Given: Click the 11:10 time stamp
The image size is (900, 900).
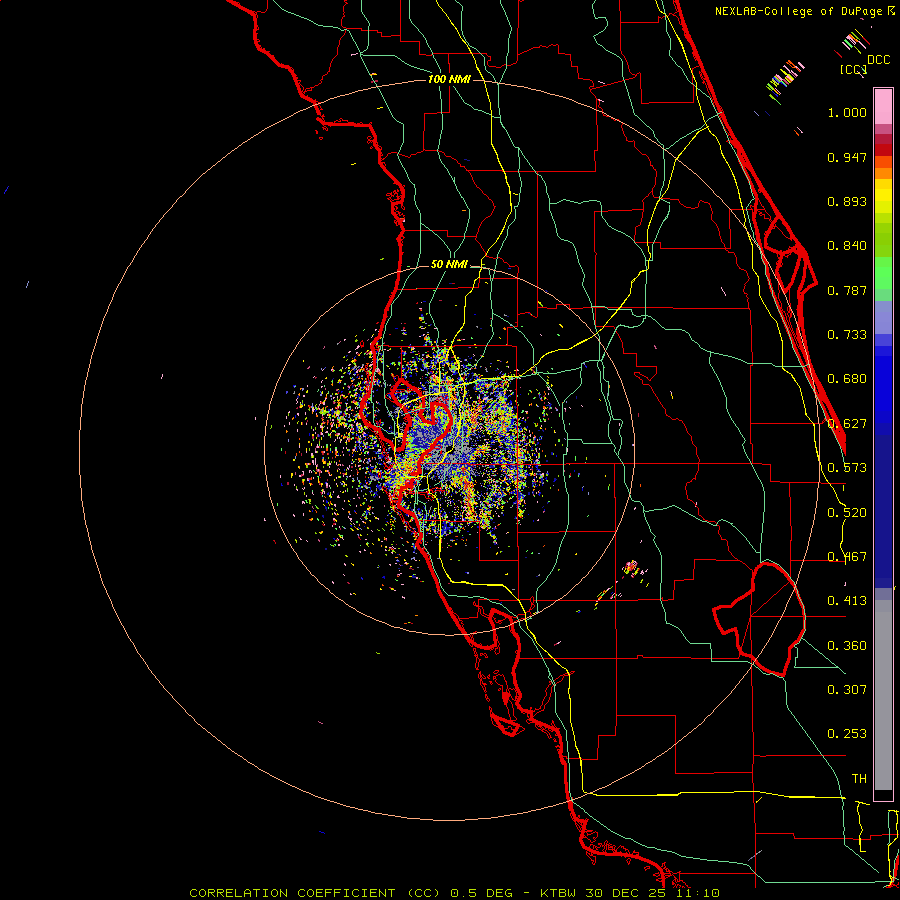Looking at the screenshot, I should [x=699, y=893].
